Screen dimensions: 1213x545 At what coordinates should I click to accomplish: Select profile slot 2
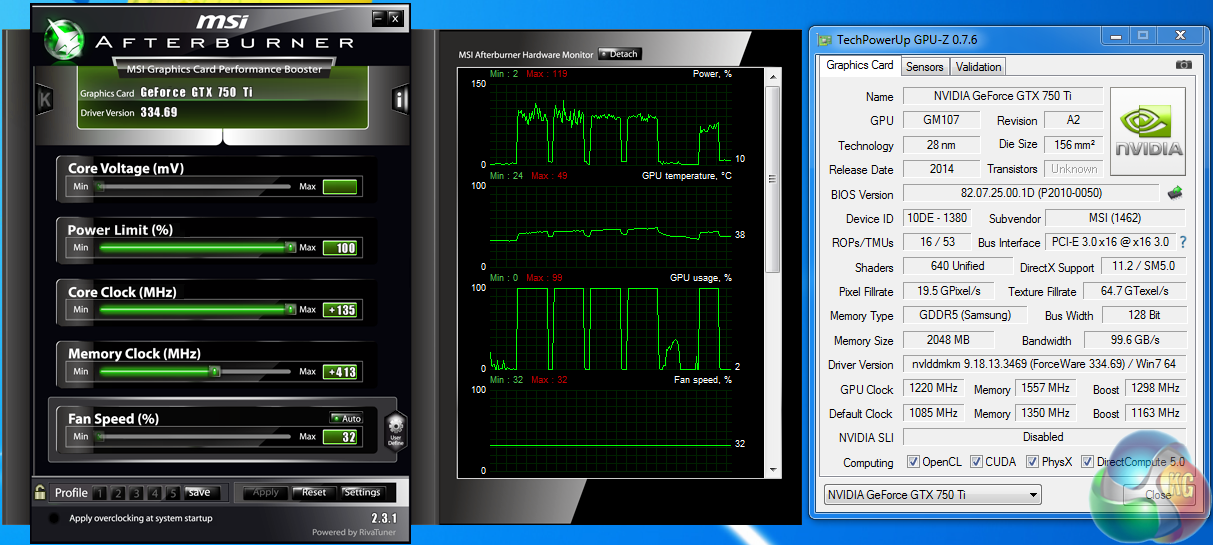click(118, 493)
